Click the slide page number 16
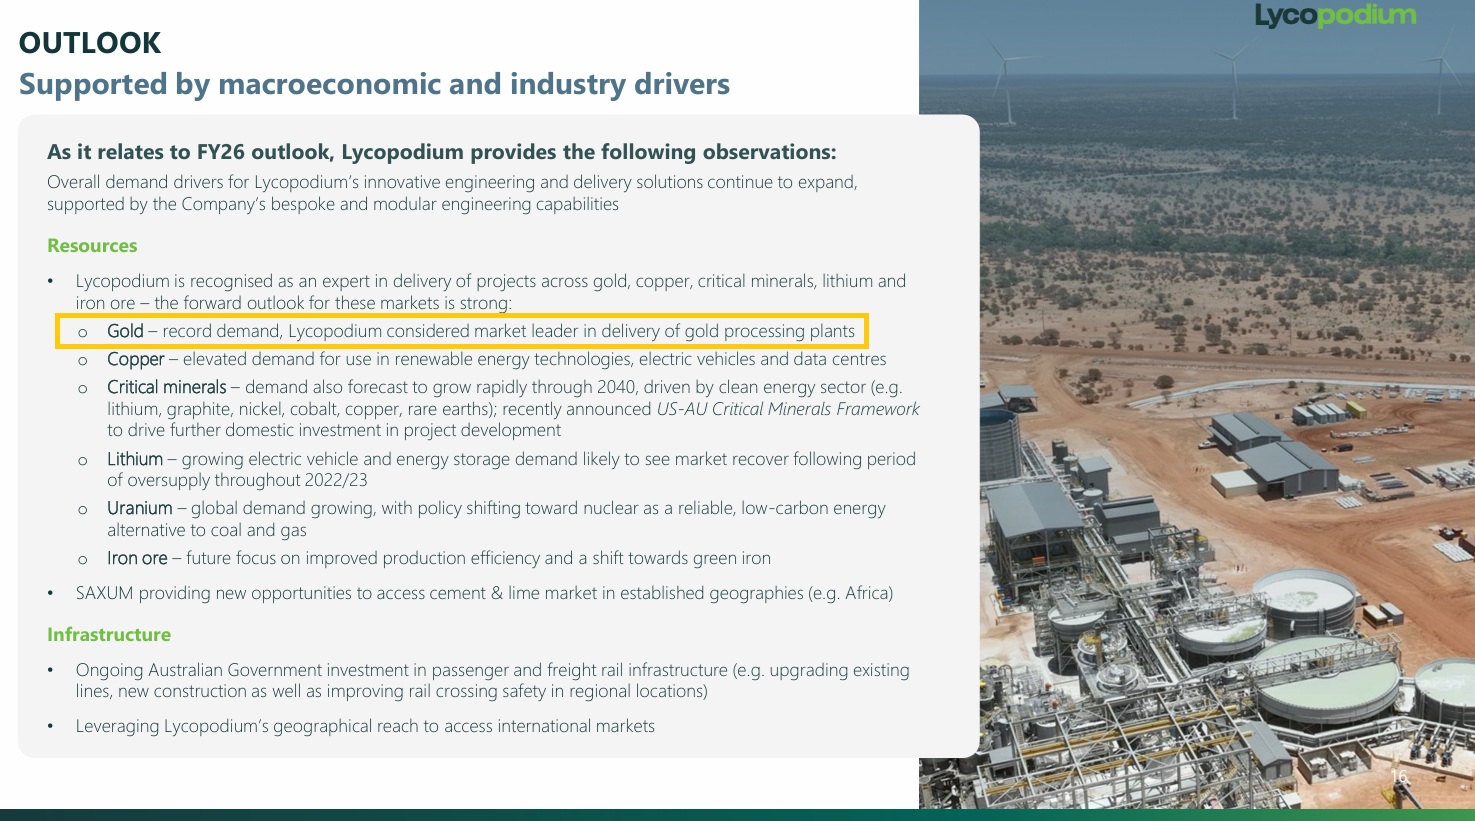 [x=1398, y=777]
